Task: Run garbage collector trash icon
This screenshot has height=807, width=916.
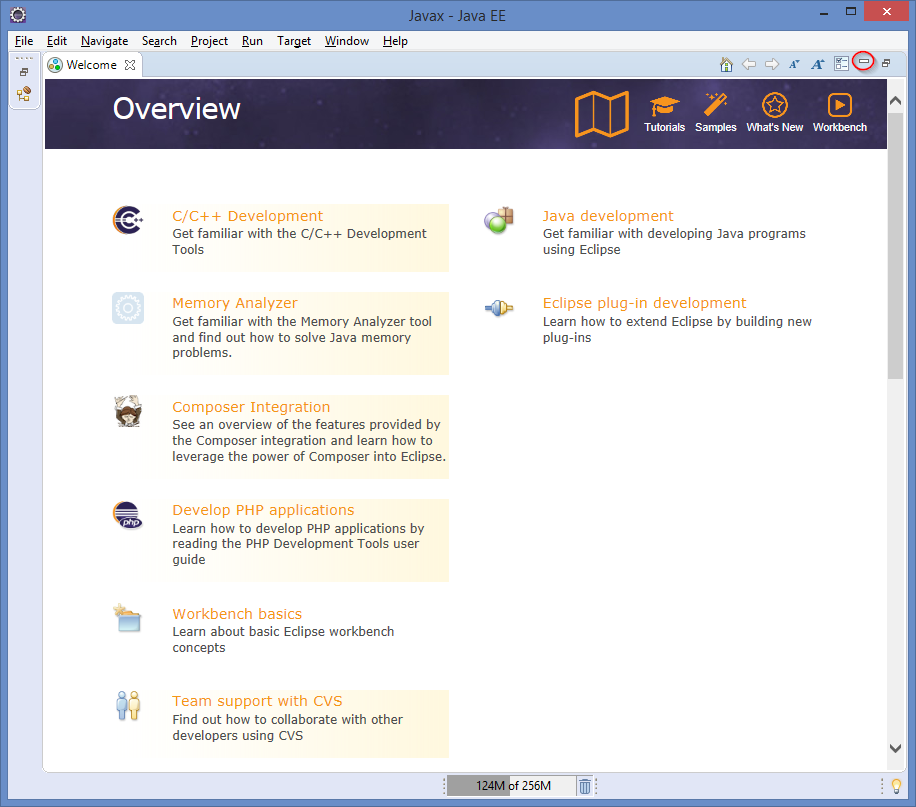Action: click(x=585, y=786)
